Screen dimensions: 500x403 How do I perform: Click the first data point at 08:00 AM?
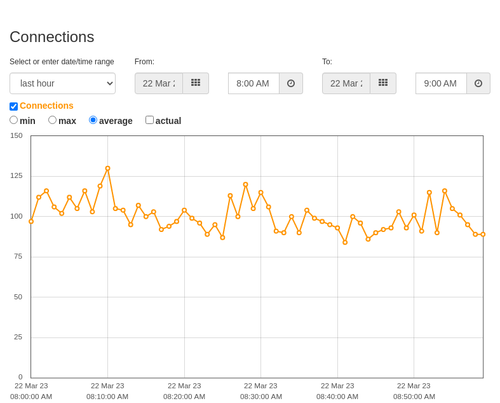31,221
